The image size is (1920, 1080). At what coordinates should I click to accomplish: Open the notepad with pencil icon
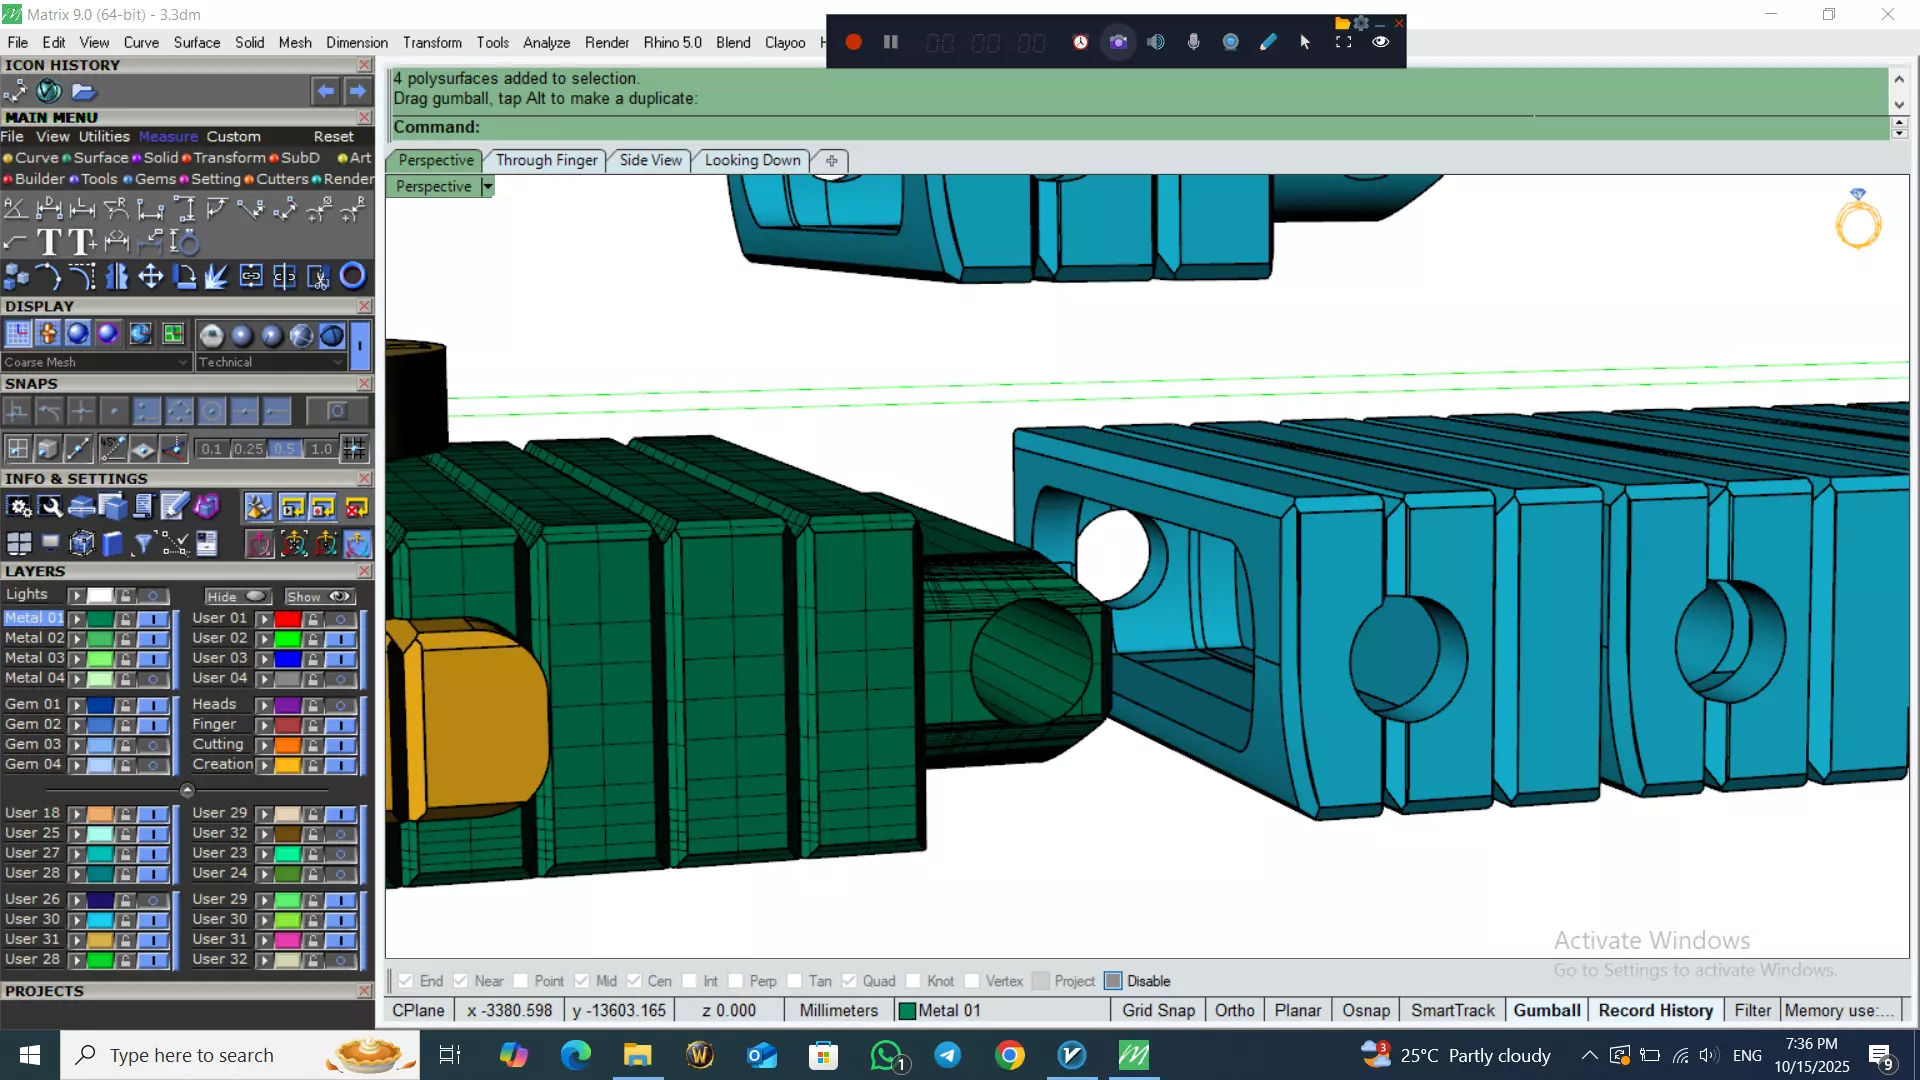tap(174, 507)
